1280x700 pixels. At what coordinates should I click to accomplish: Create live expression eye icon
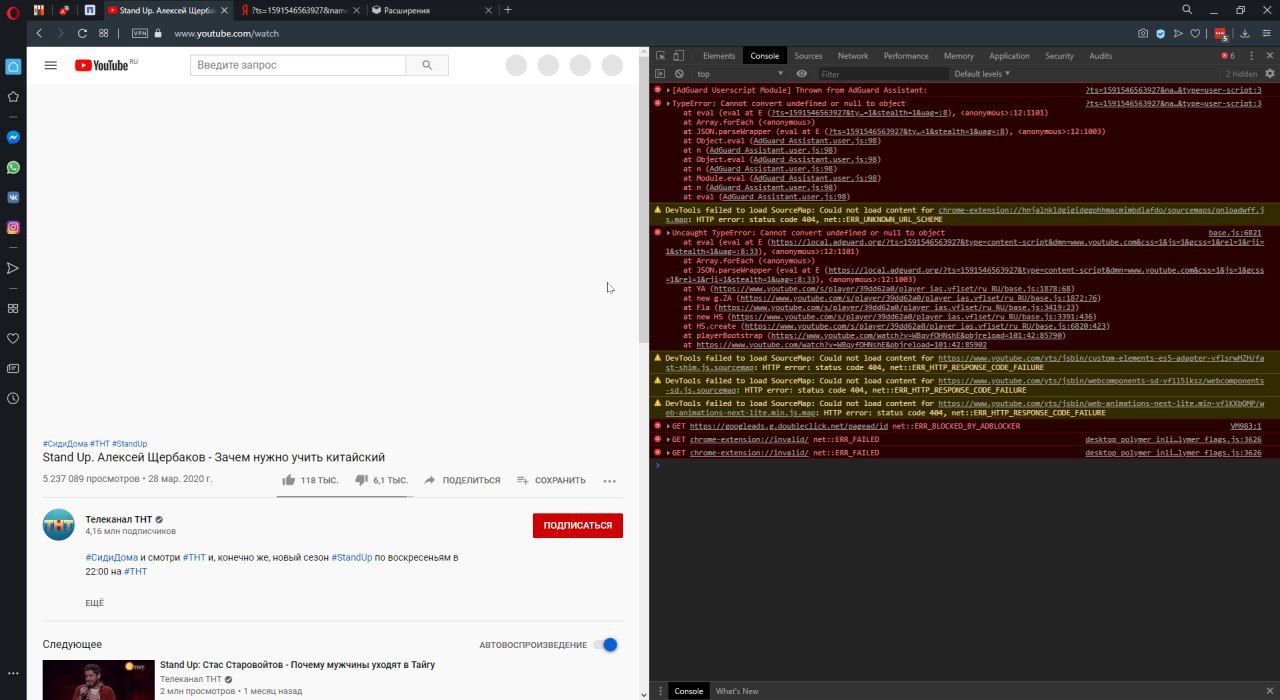pos(801,74)
